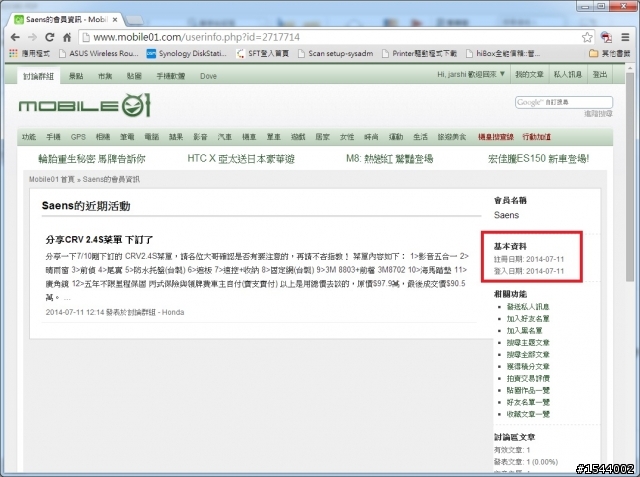Screen dimensions: 640x477
Task: Select the 討論群組 tab
Action: coord(38,76)
